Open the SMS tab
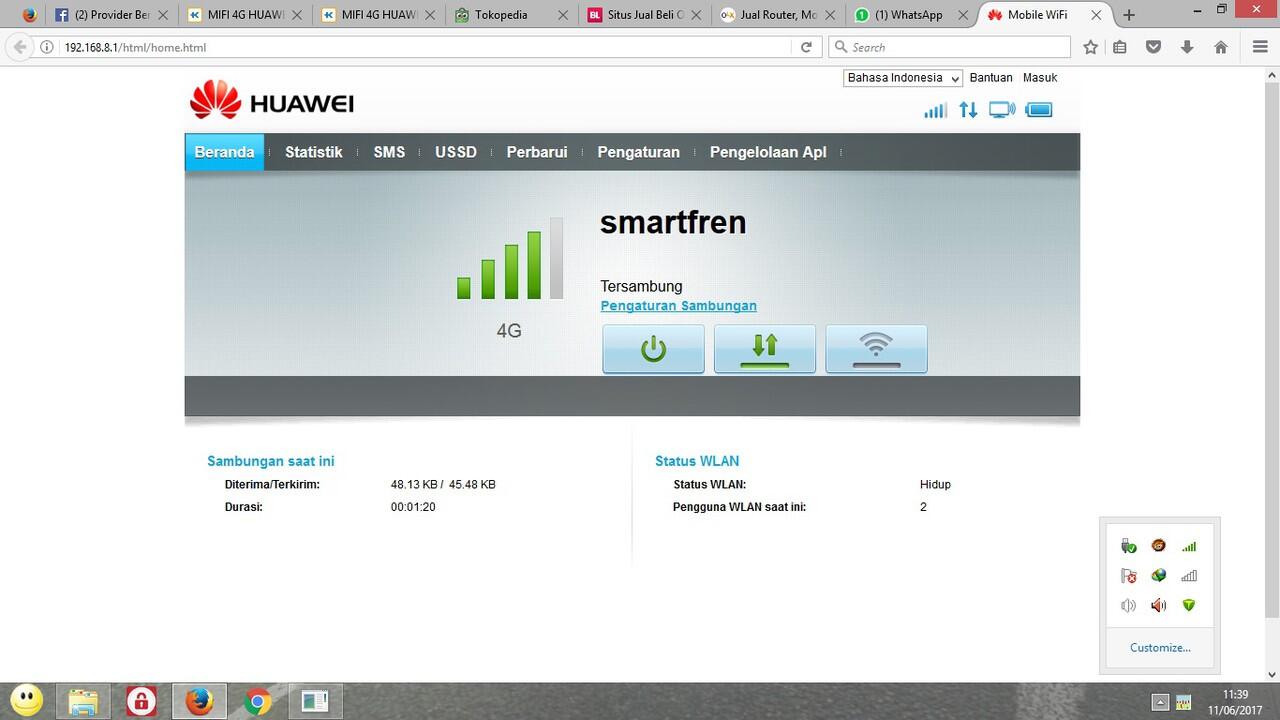The height and width of the screenshot is (720, 1280). 389,152
